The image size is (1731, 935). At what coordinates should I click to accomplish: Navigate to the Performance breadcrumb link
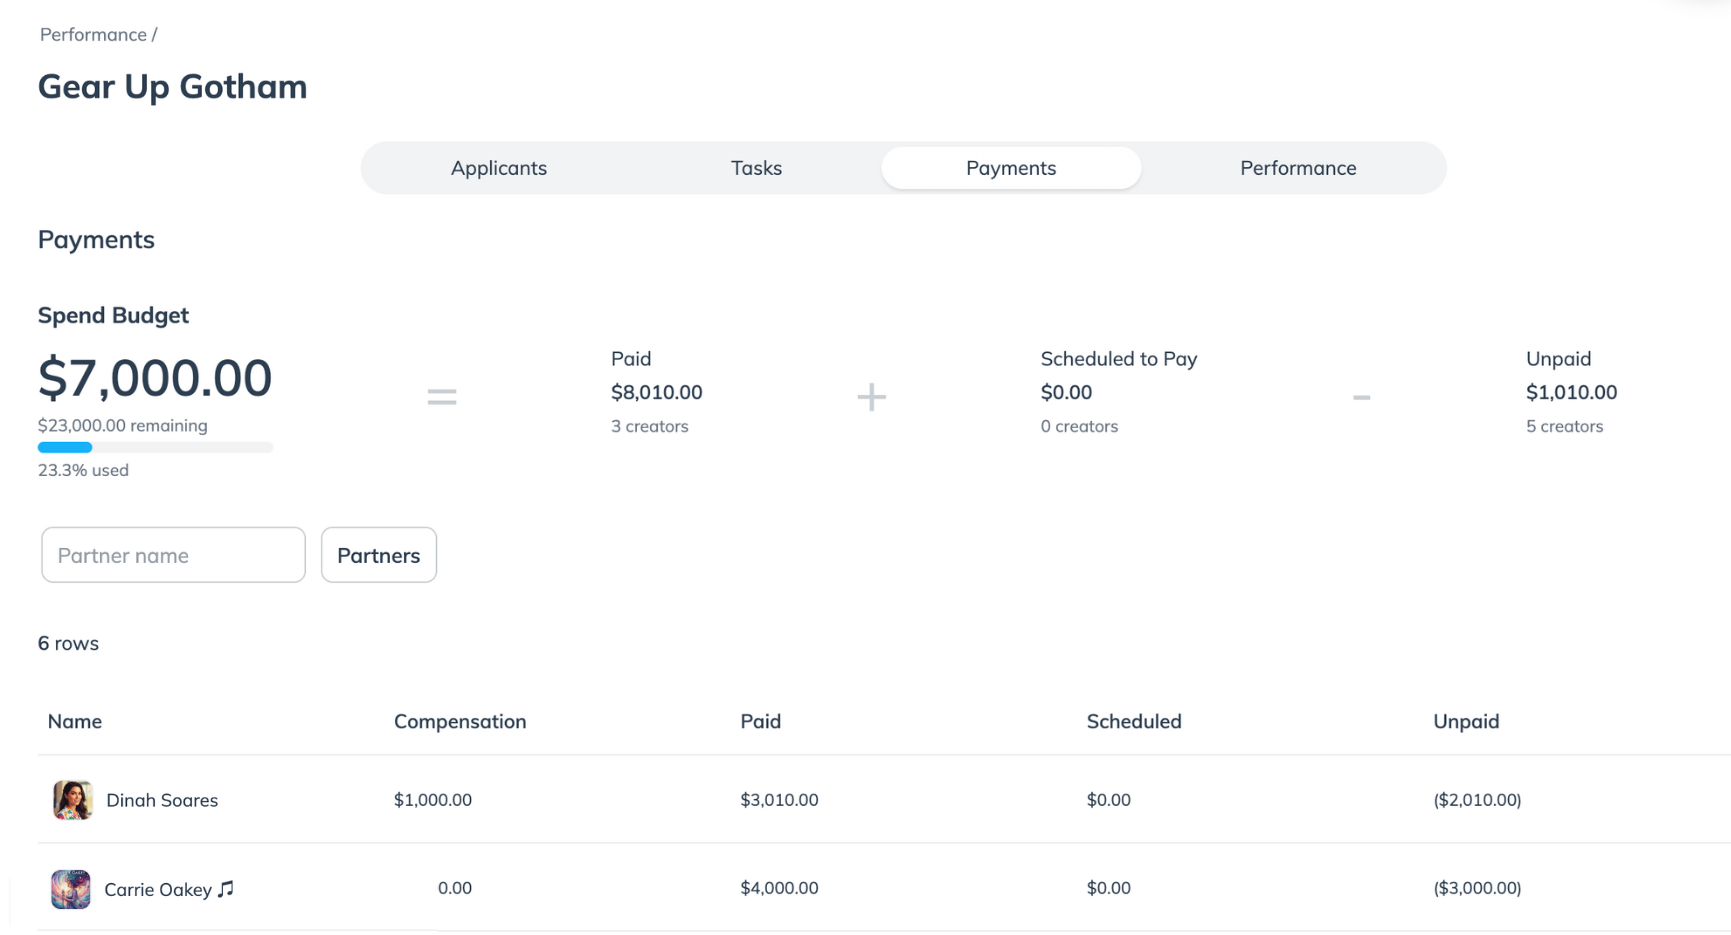(x=93, y=35)
